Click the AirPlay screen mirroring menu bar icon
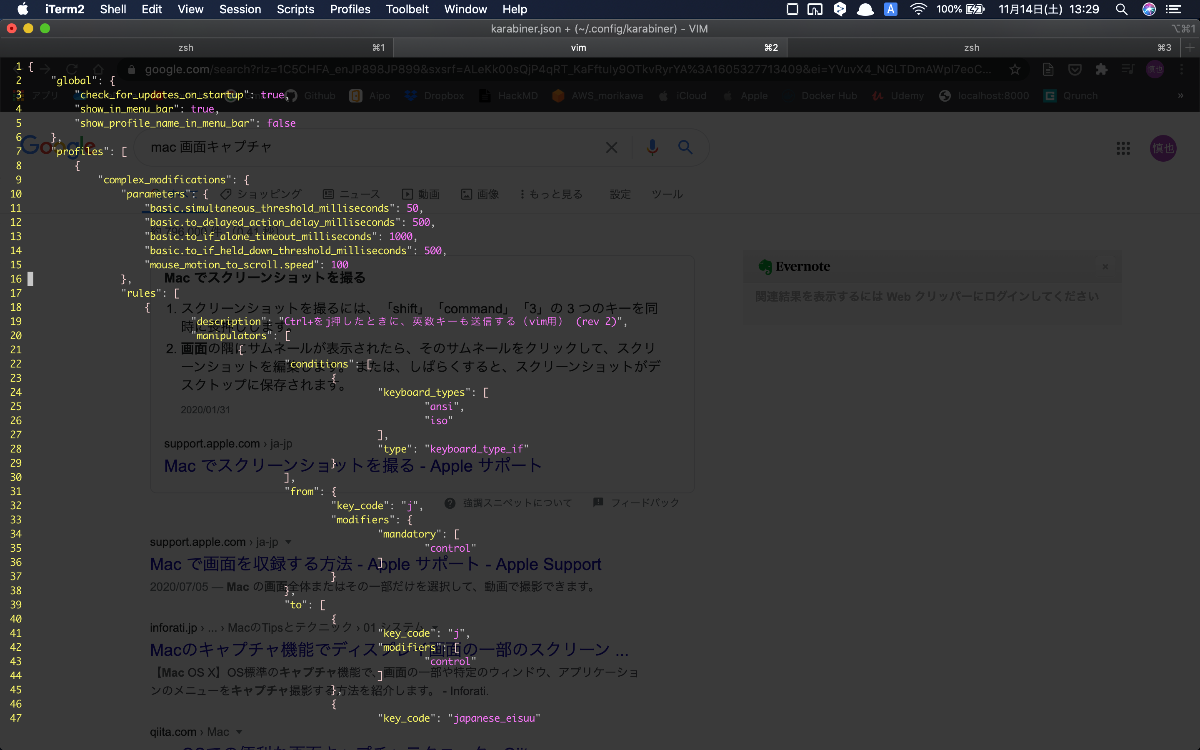This screenshot has height=750, width=1200. pos(815,9)
